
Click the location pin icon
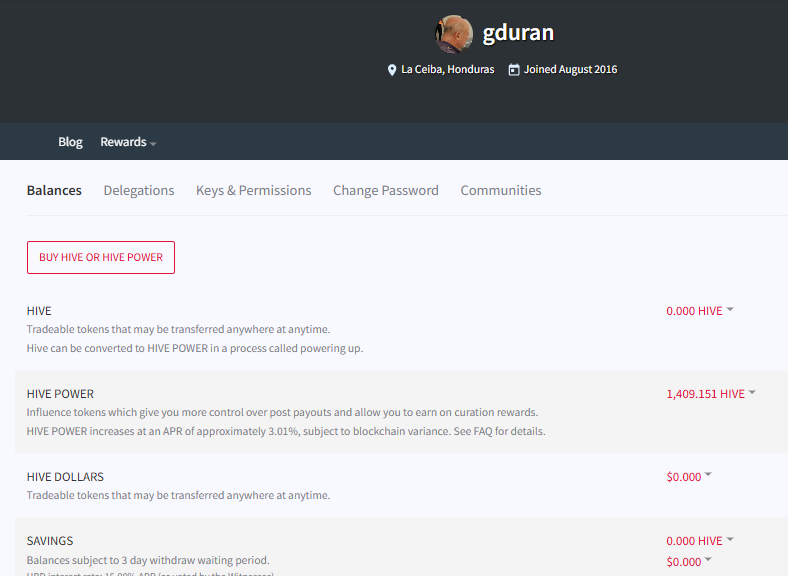pyautogui.click(x=392, y=70)
